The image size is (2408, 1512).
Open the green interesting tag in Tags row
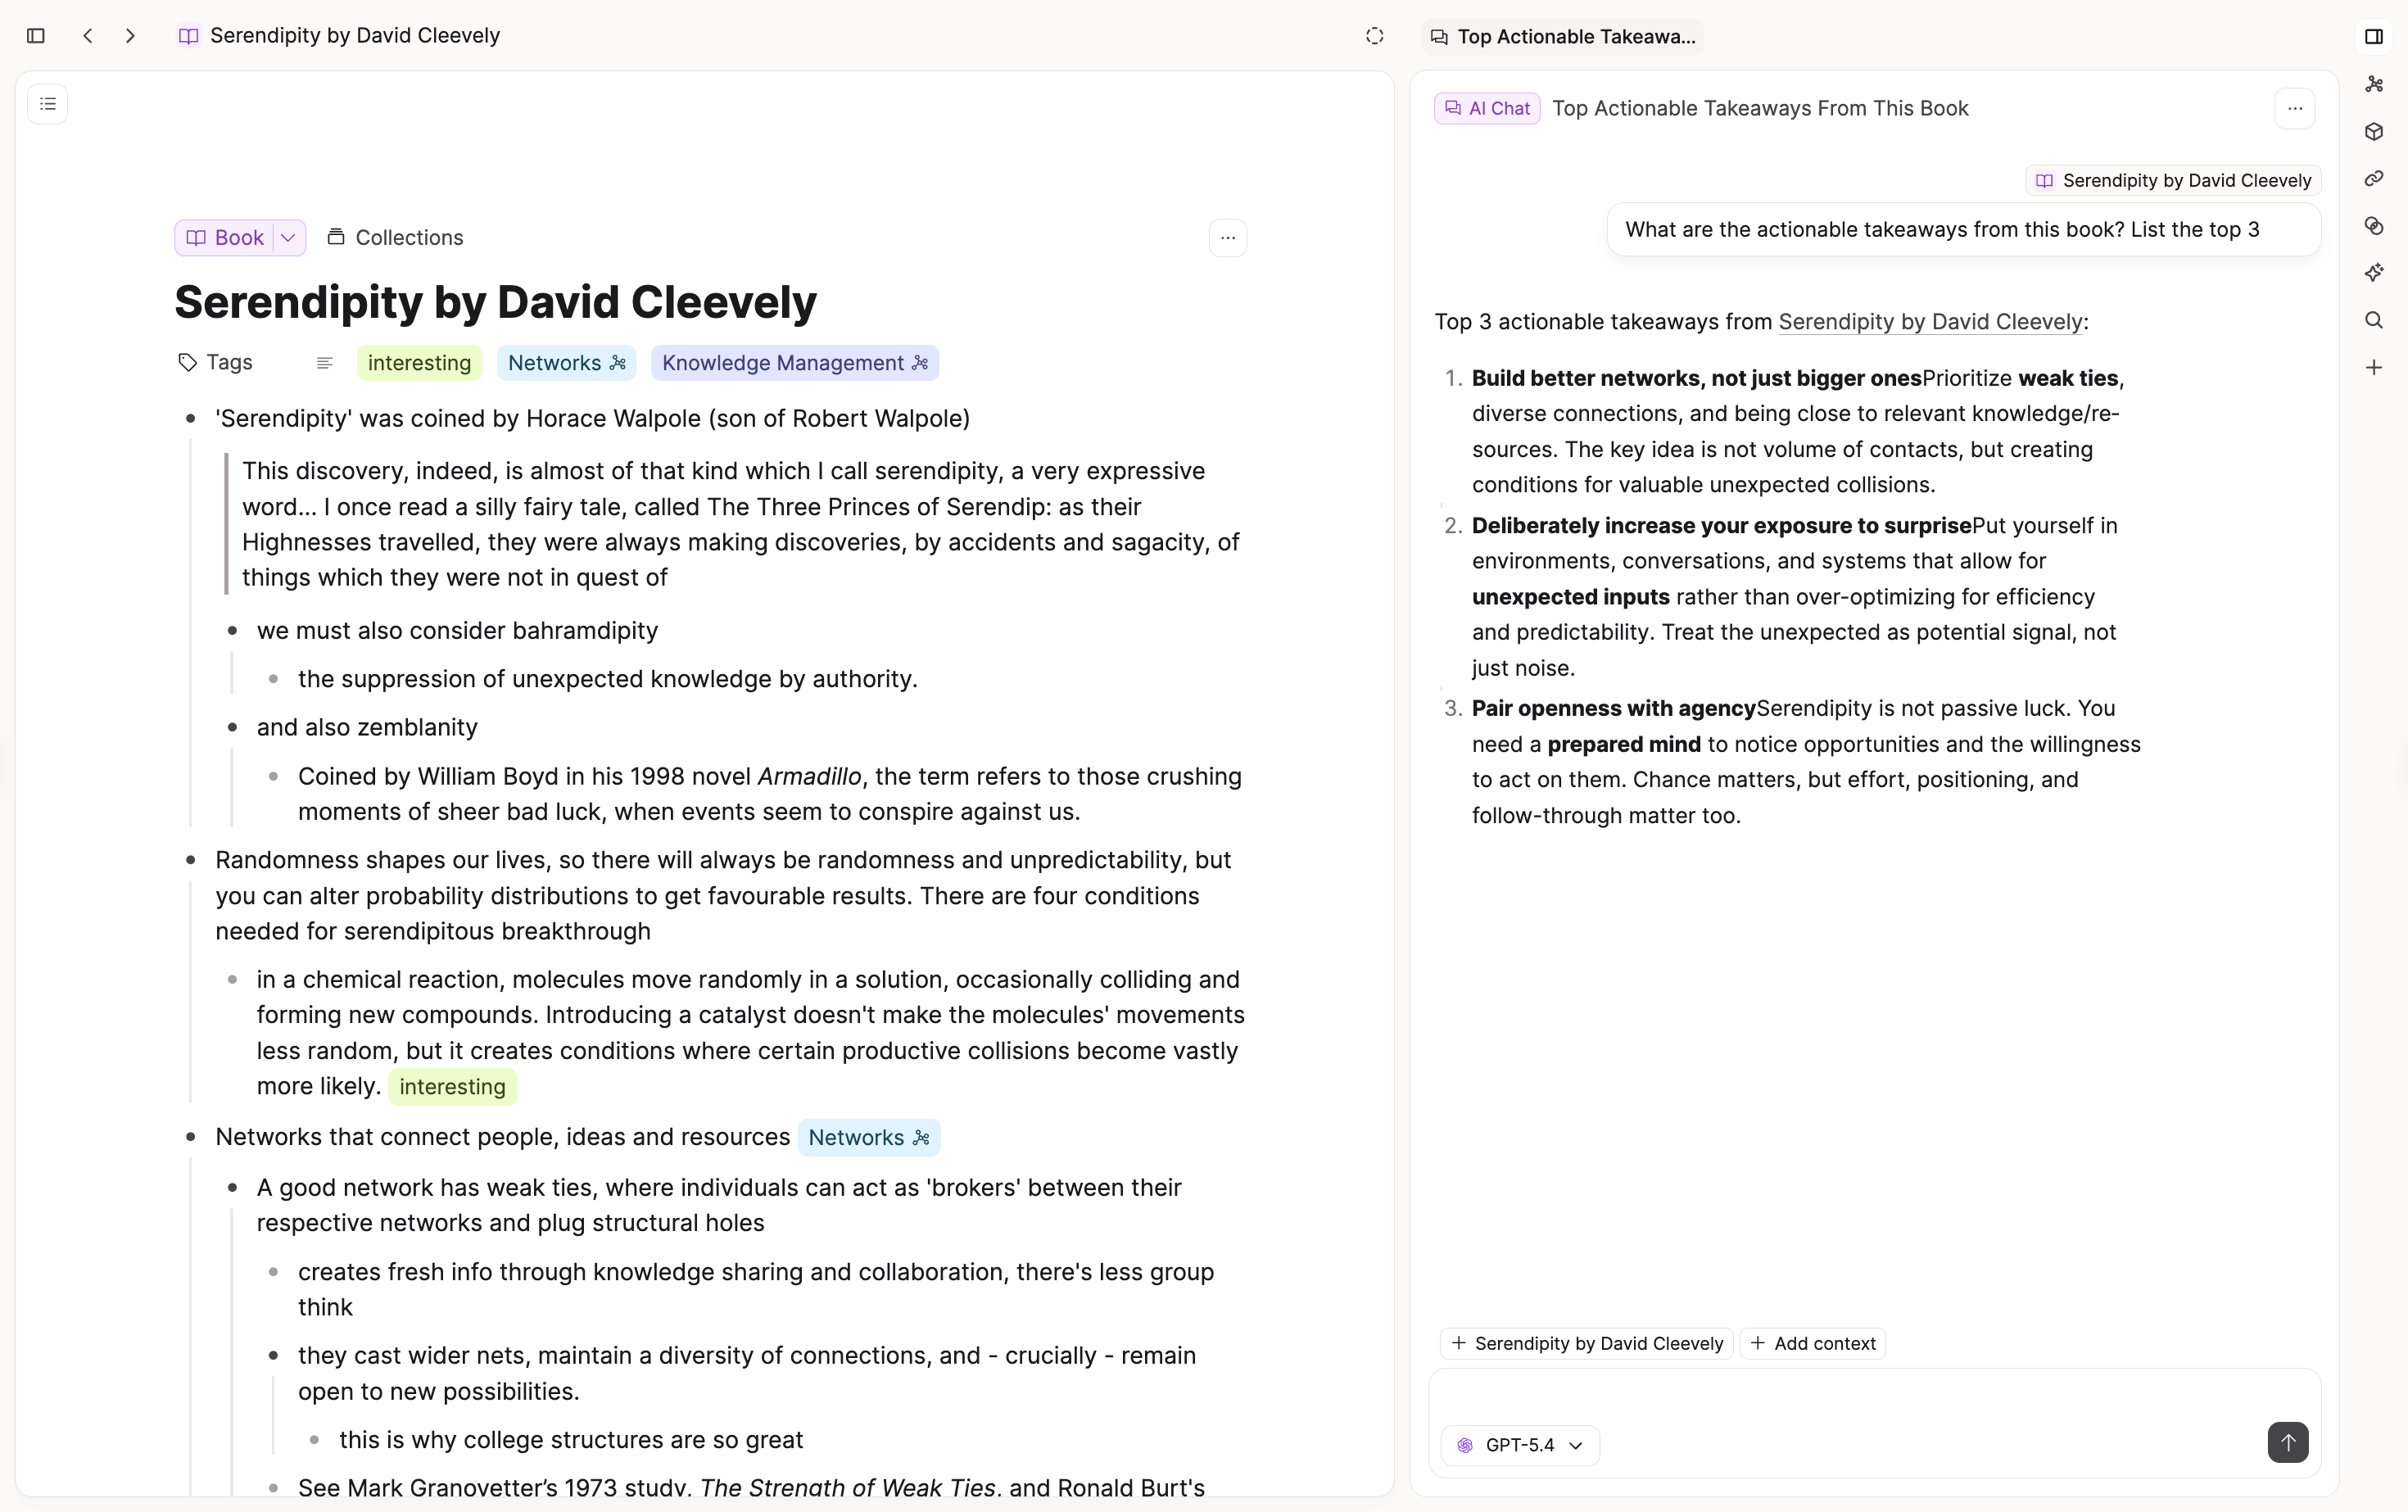[x=419, y=363]
